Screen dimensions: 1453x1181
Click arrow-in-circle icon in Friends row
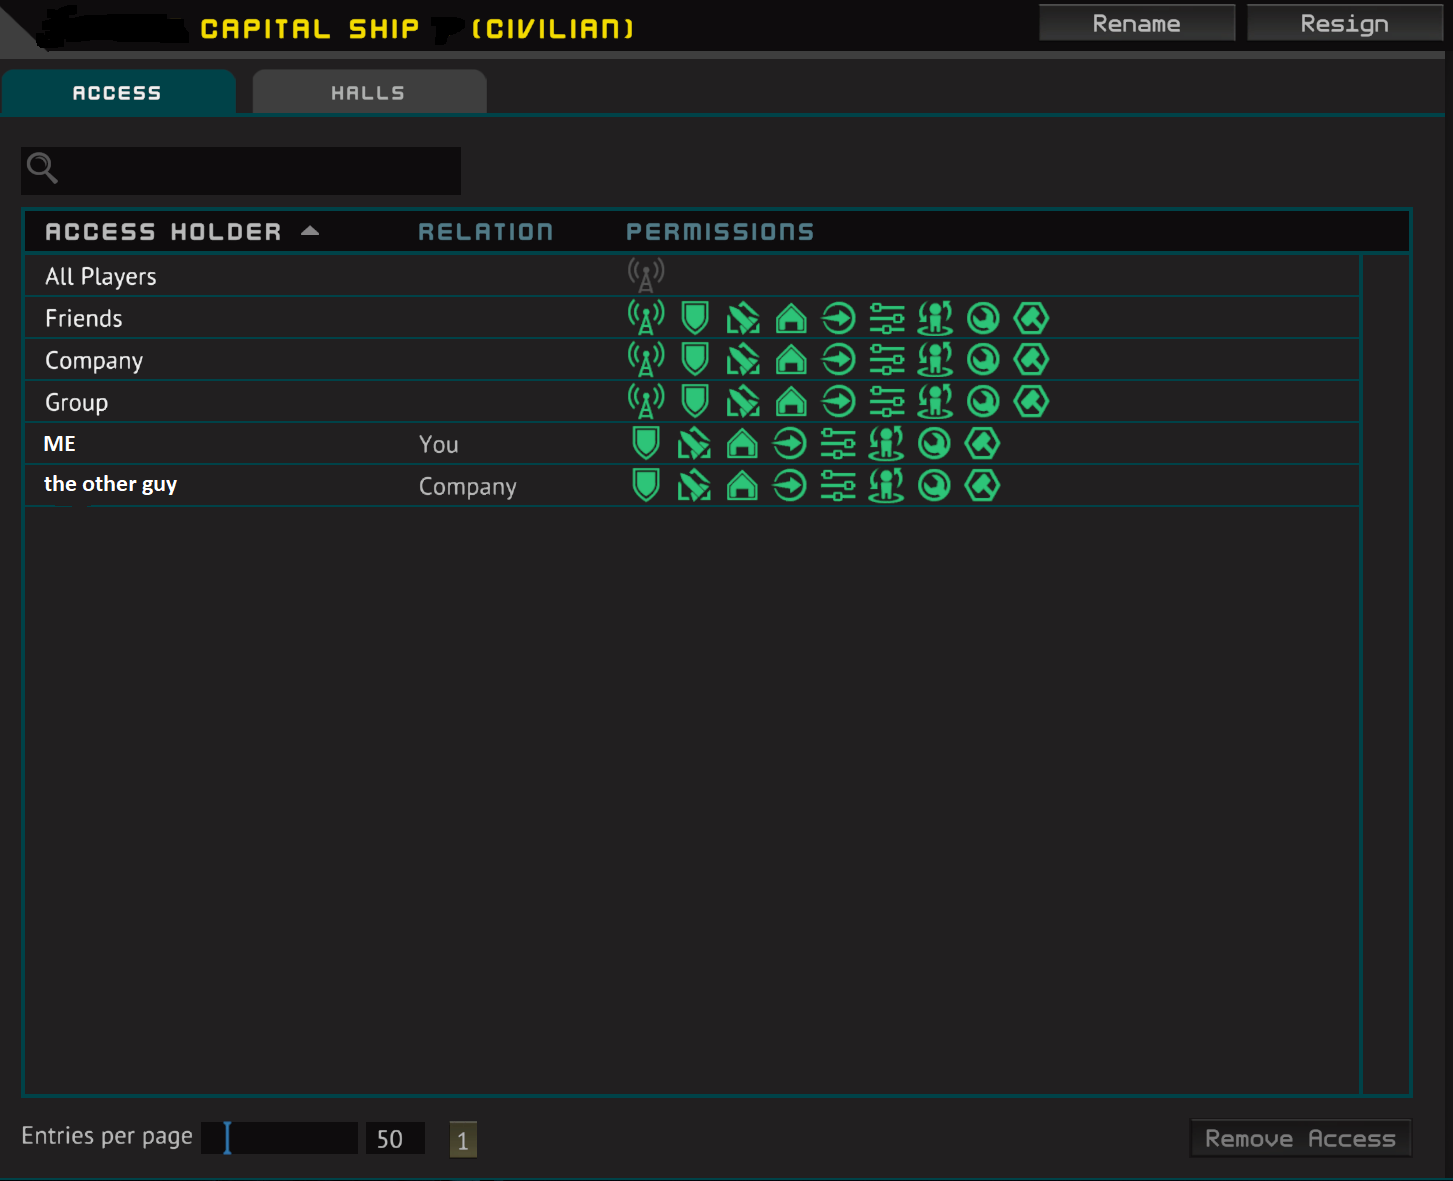coord(839,319)
